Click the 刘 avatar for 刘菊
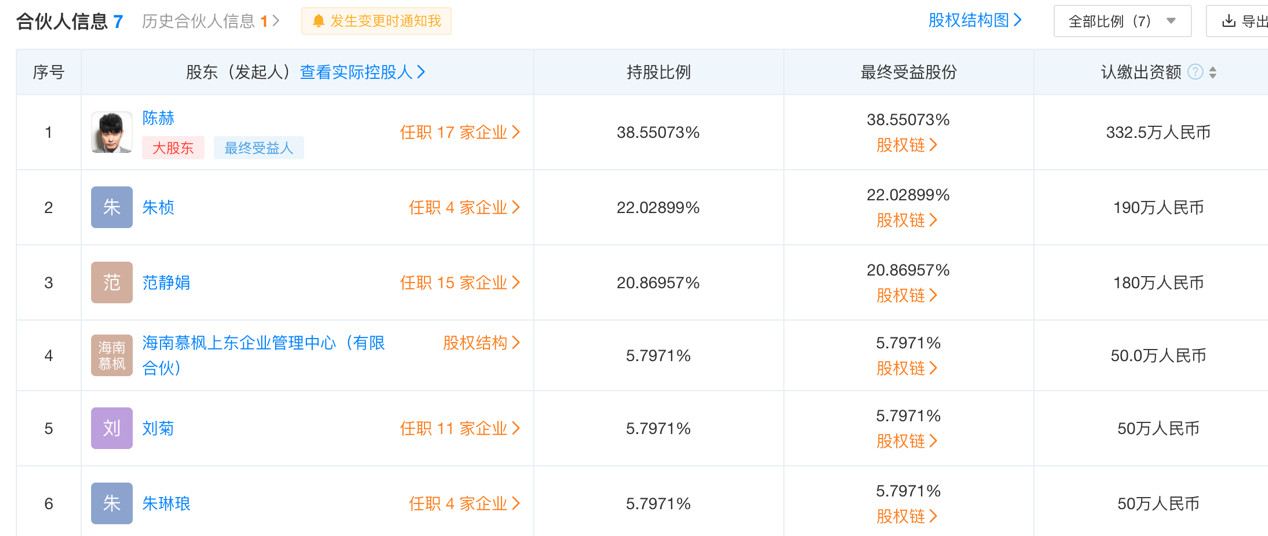Image resolution: width=1268 pixels, height=536 pixels. 111,428
